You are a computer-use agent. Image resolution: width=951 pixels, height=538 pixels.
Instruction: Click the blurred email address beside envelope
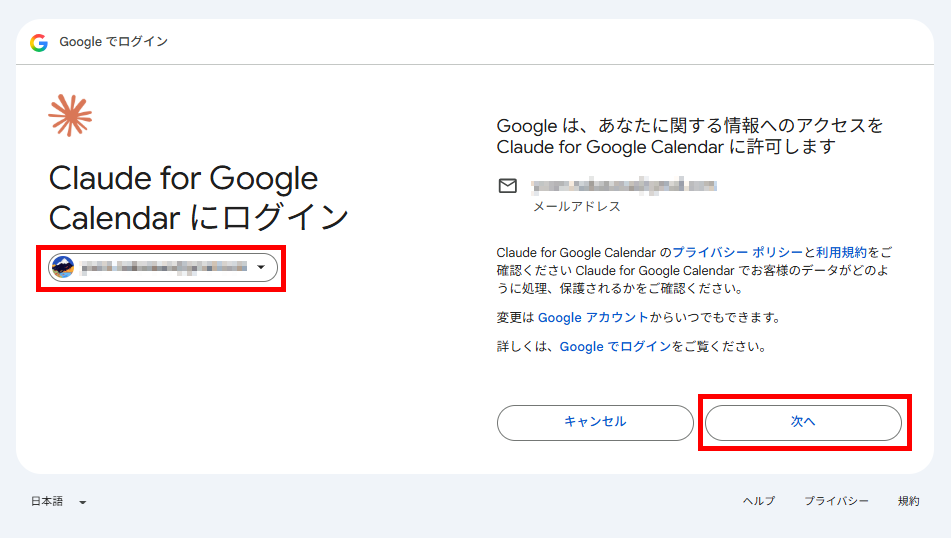(x=624, y=185)
